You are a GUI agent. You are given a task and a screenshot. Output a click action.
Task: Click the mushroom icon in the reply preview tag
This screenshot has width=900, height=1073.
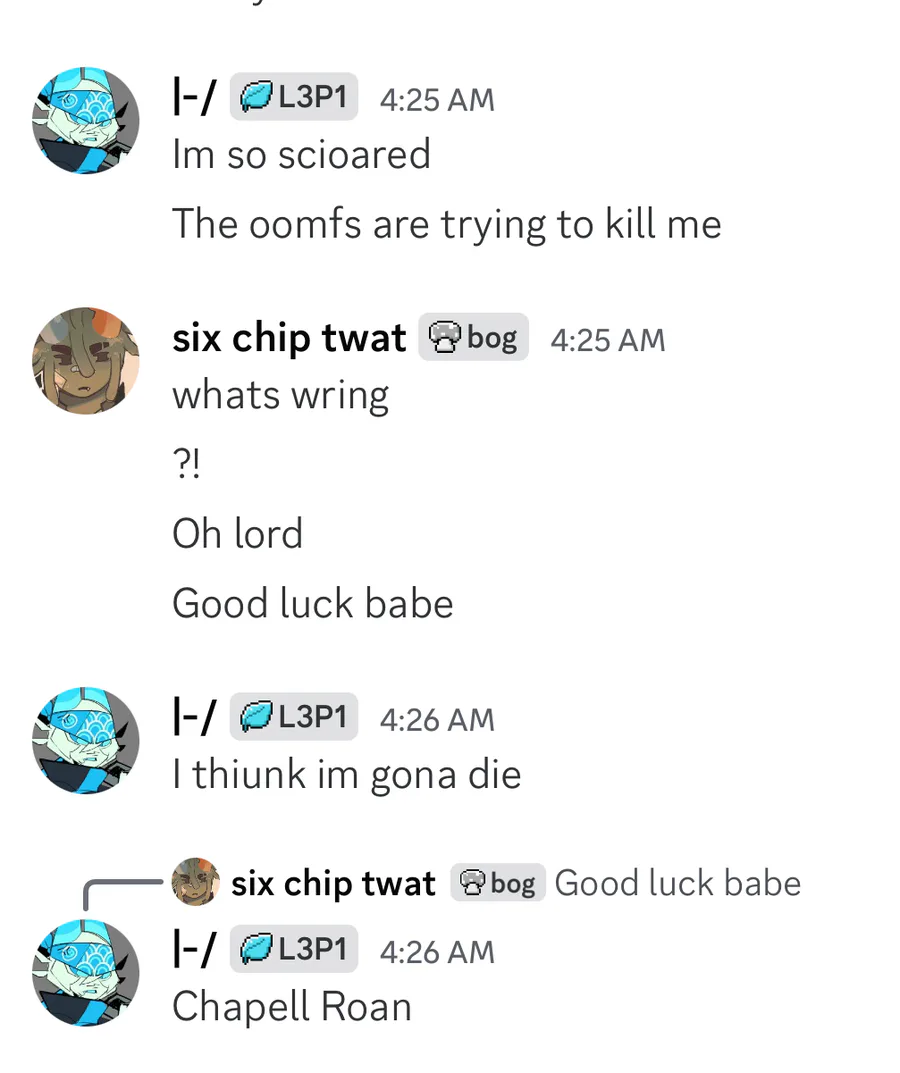pos(472,883)
